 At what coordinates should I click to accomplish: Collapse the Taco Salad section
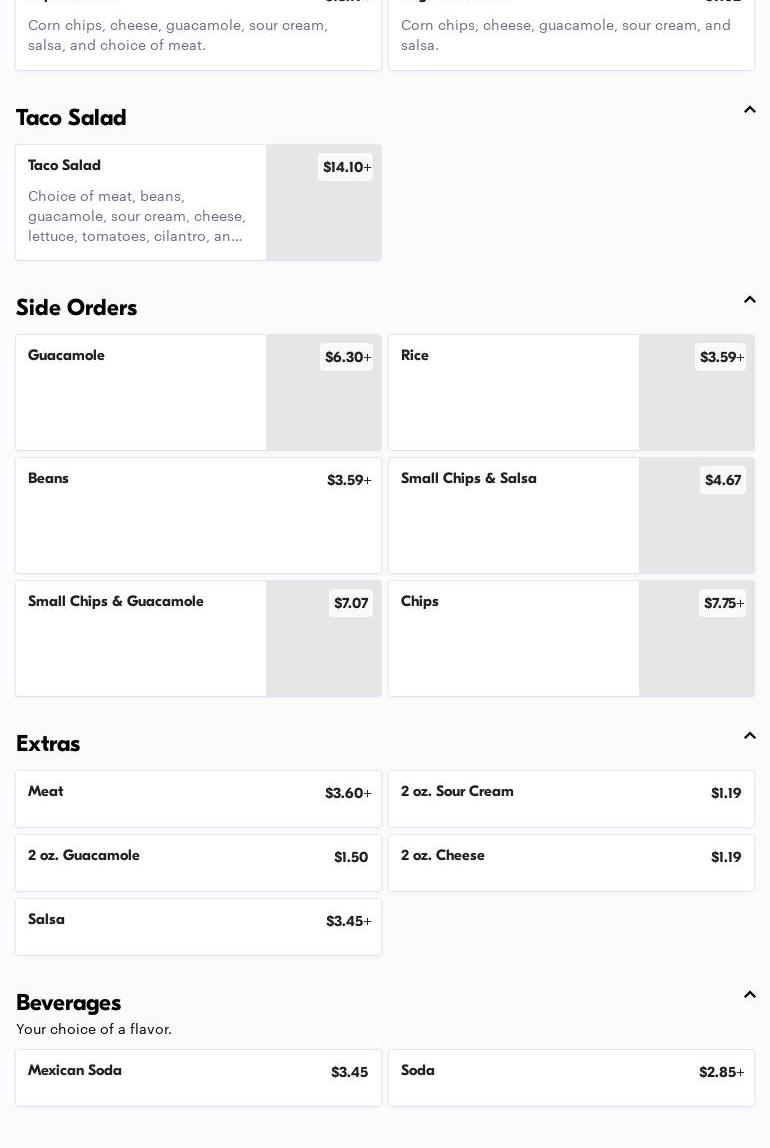click(x=749, y=110)
